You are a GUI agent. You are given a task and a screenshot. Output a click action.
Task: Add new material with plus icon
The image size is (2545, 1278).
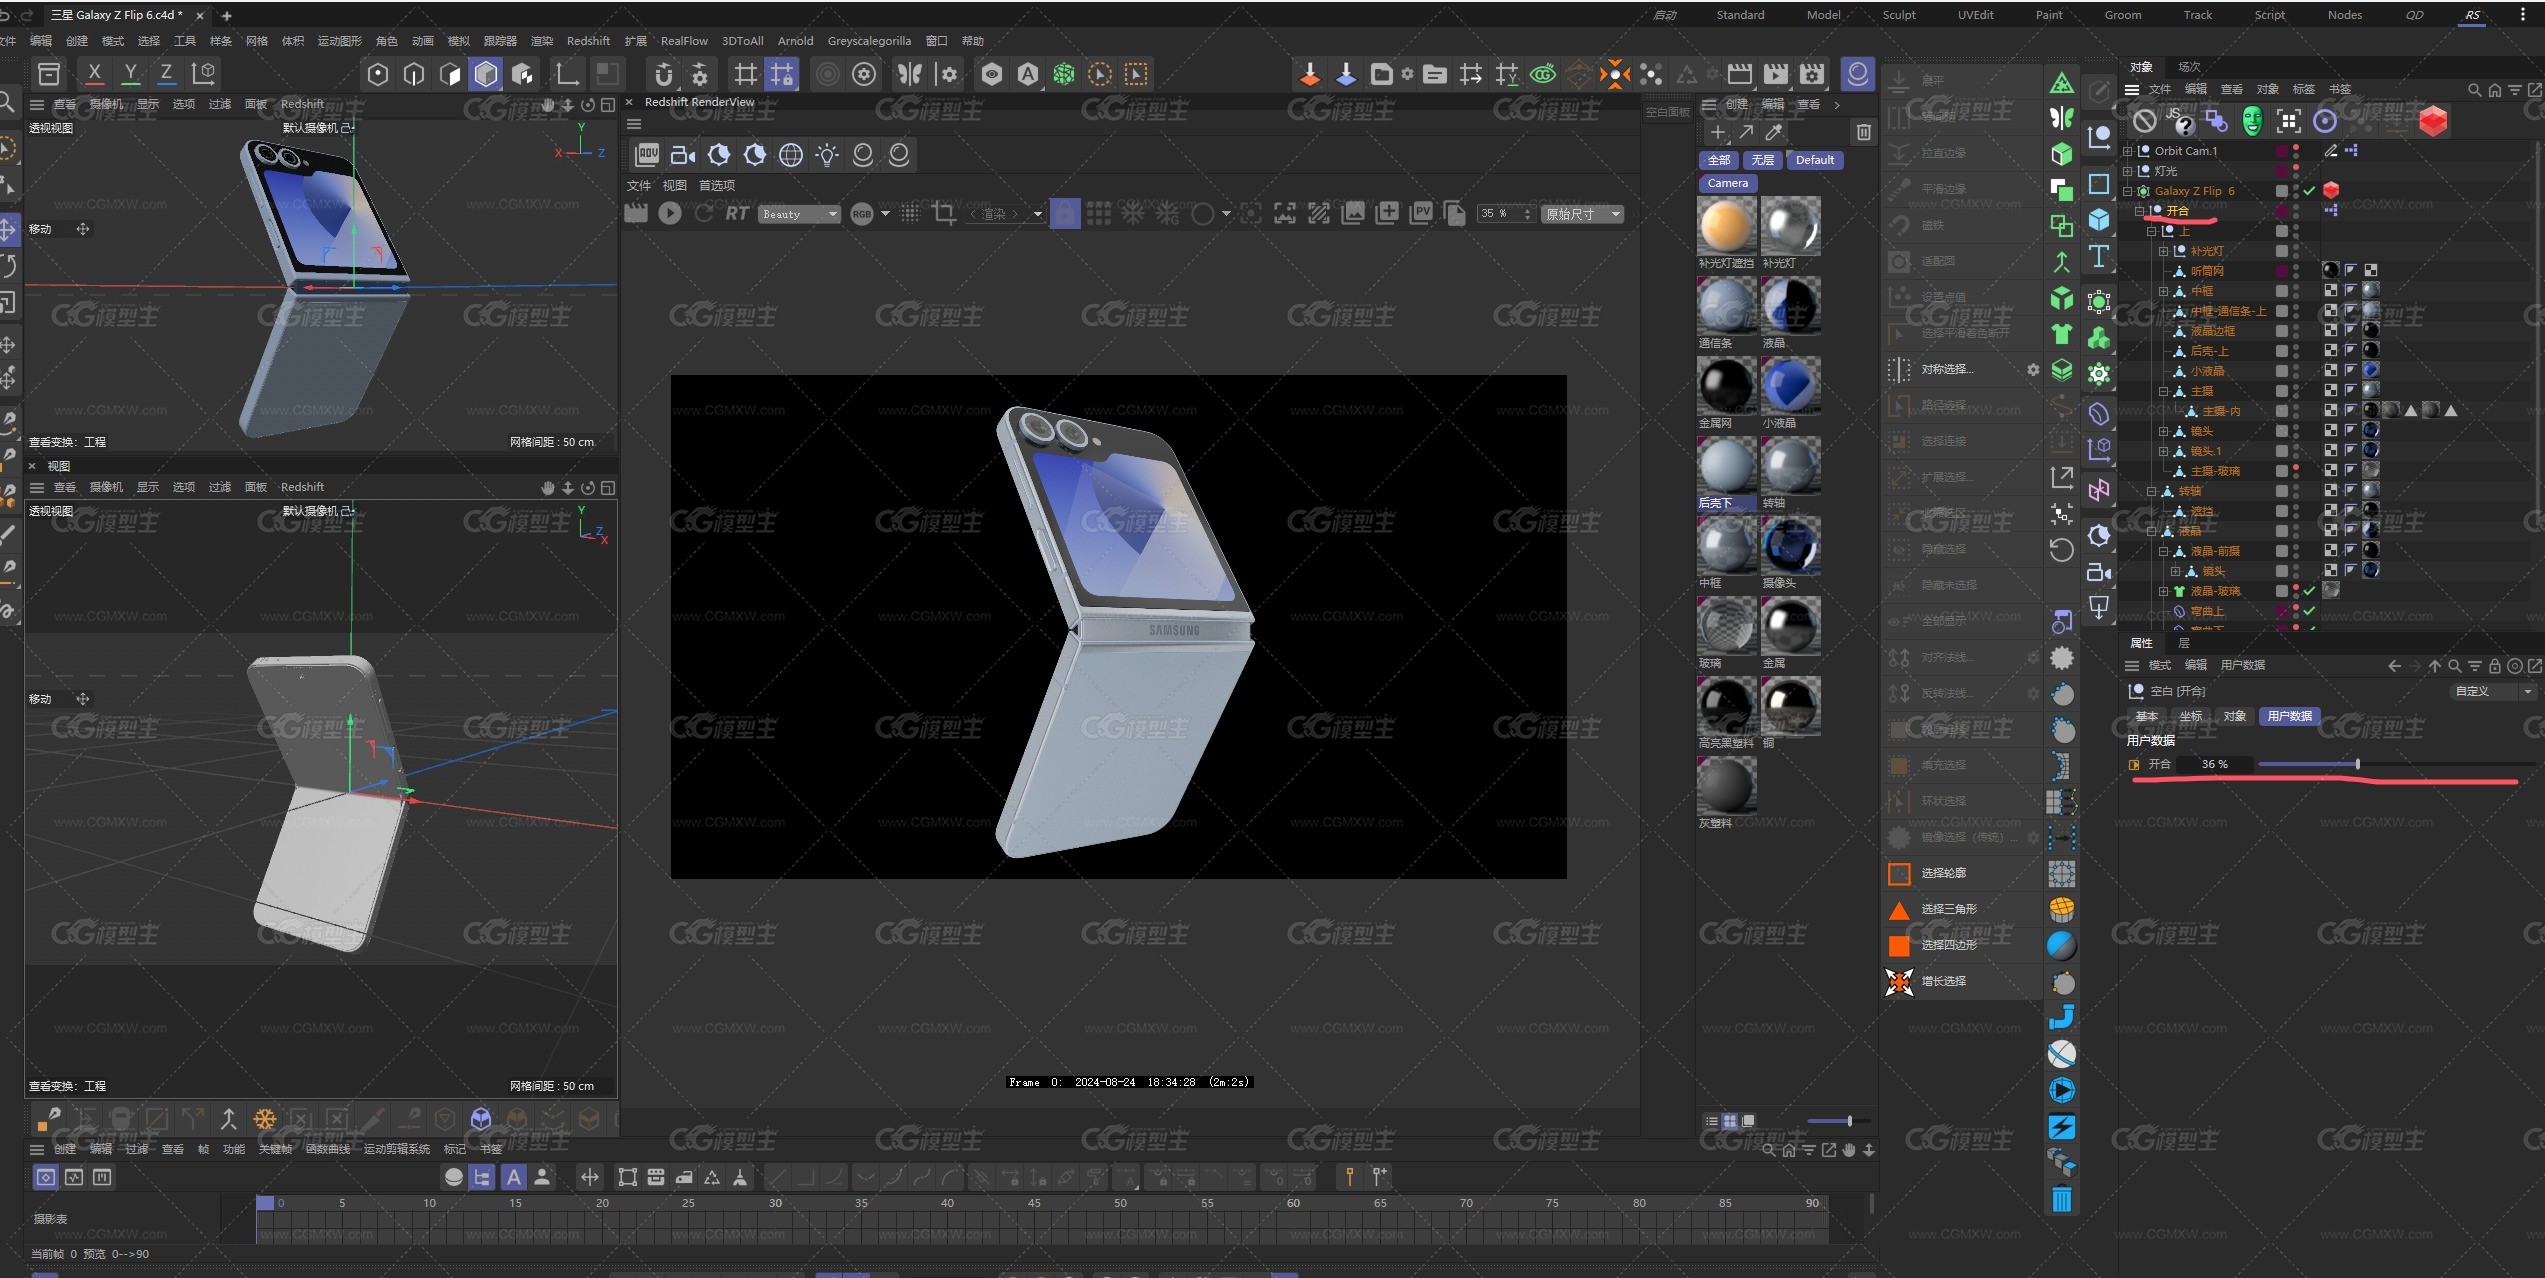pyautogui.click(x=1717, y=132)
